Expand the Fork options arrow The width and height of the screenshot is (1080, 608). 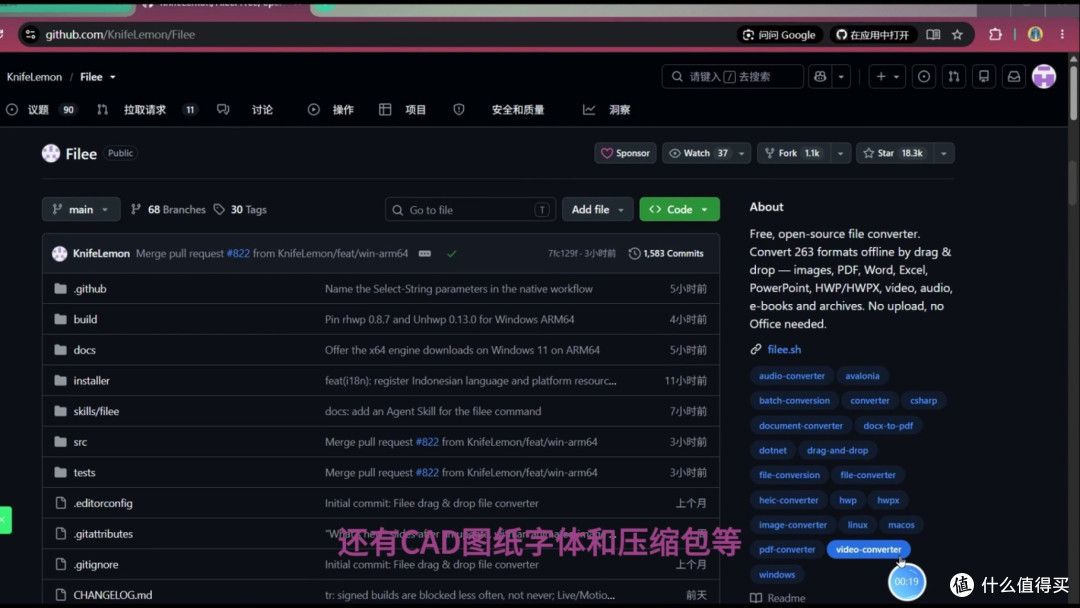840,153
